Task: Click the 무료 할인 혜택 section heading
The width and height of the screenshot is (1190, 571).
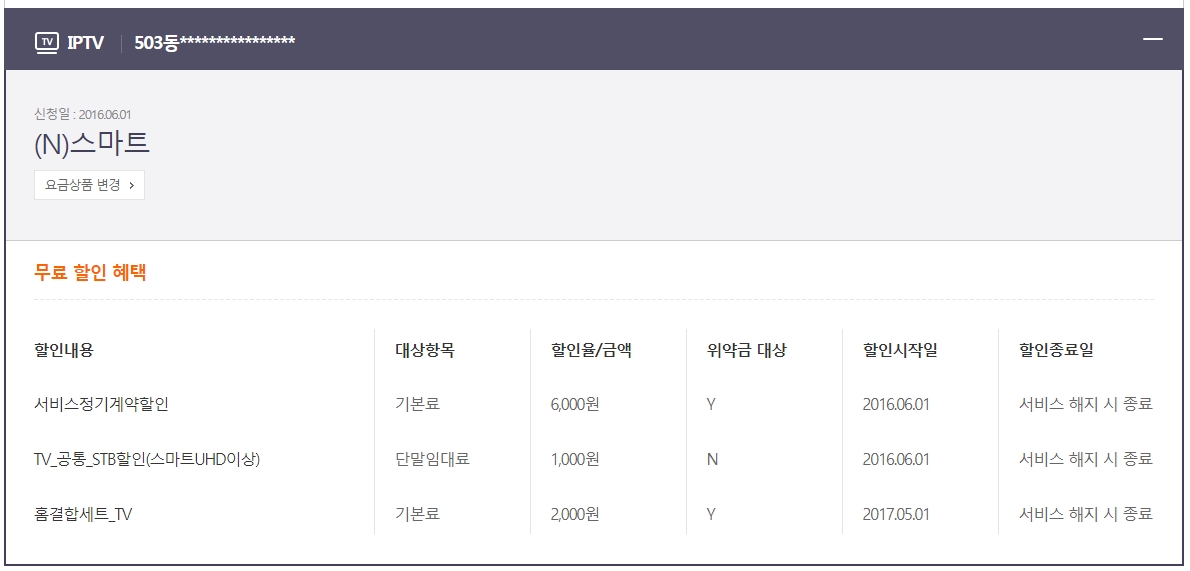Action: coord(90,271)
